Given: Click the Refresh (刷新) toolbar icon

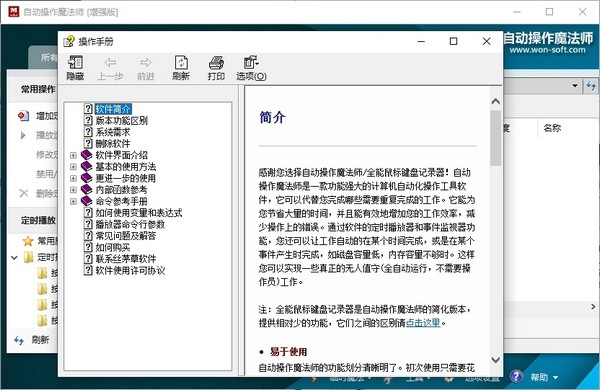Looking at the screenshot, I should (181, 62).
